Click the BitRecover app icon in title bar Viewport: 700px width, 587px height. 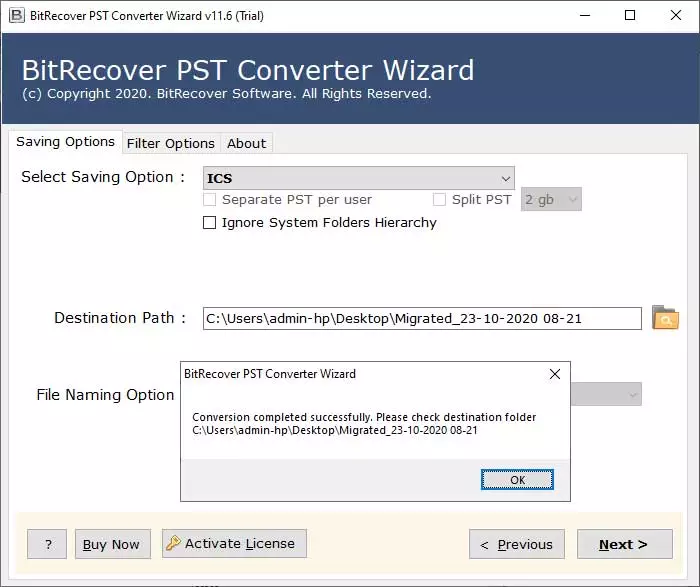(17, 15)
